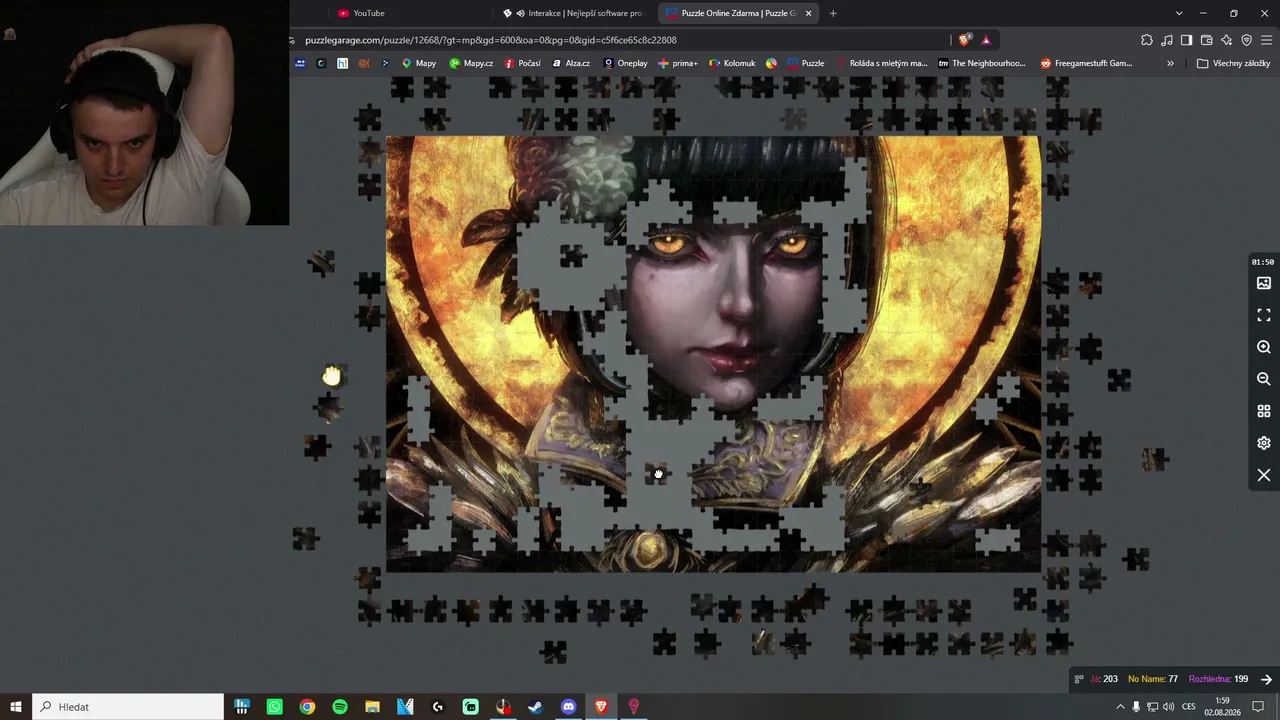
Task: Zoom in on the puzzle board
Action: 1264,347
